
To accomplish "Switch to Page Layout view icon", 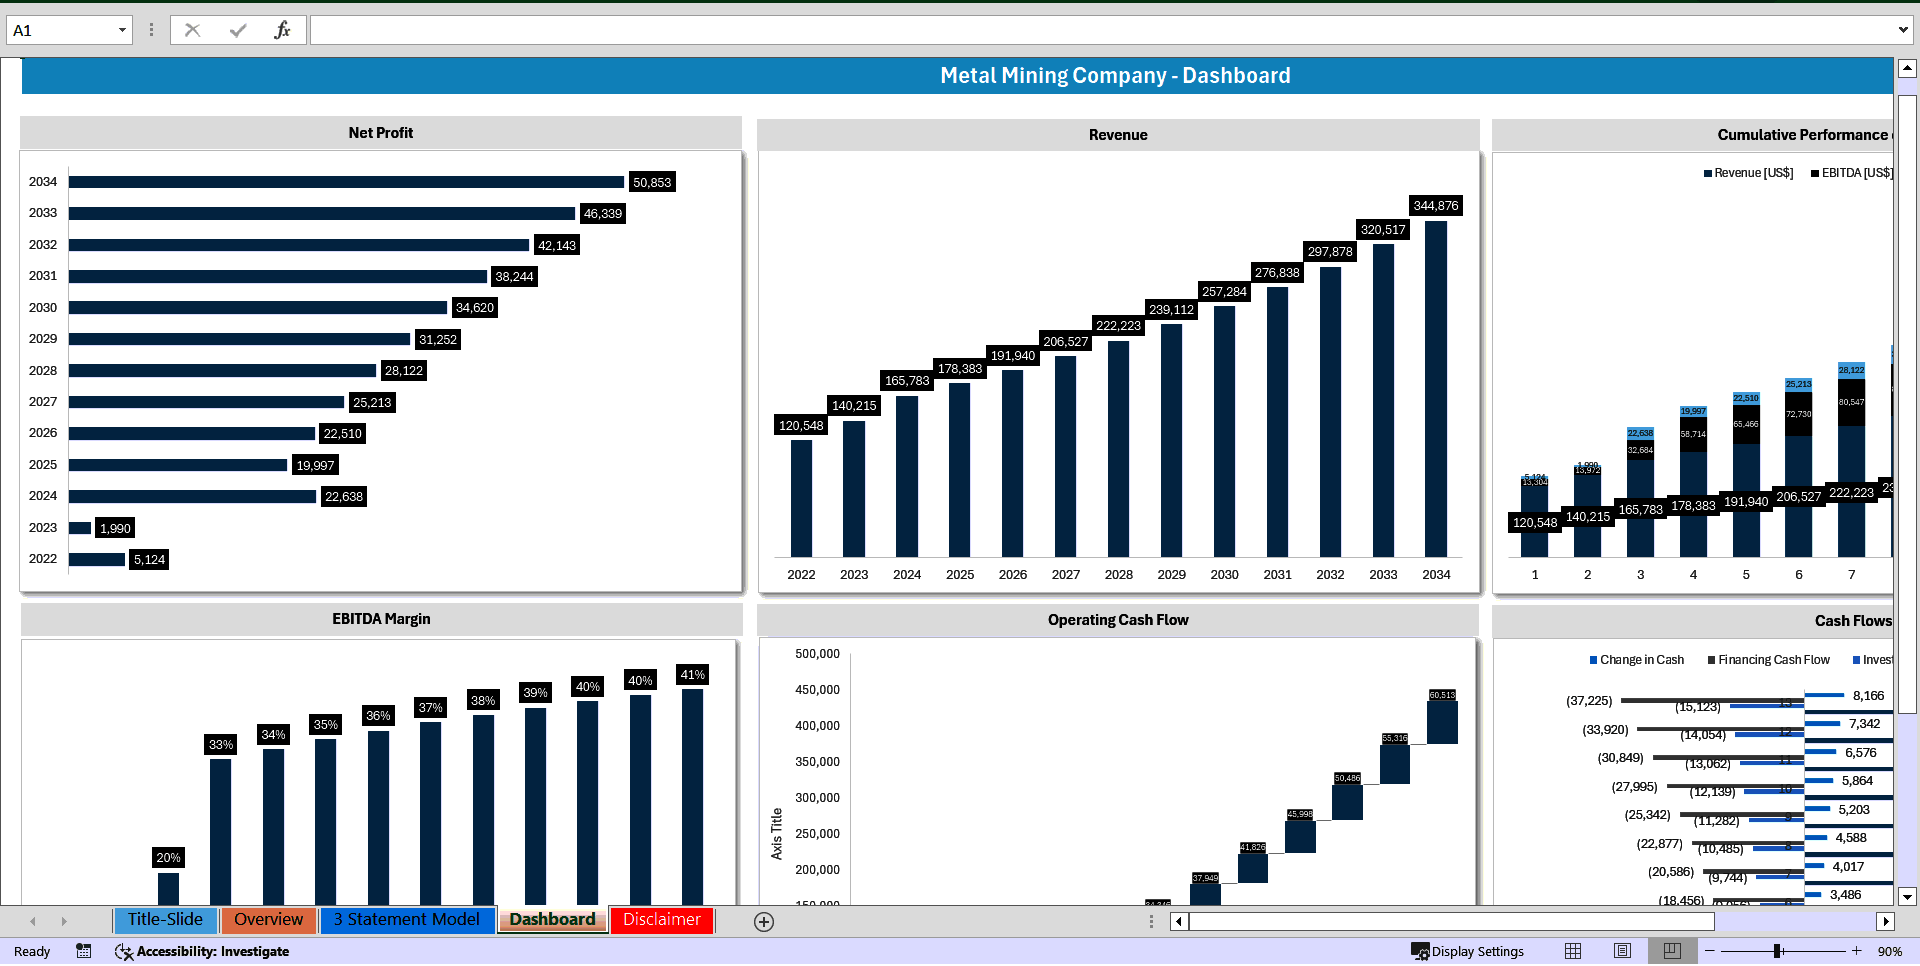I will coord(1622,951).
